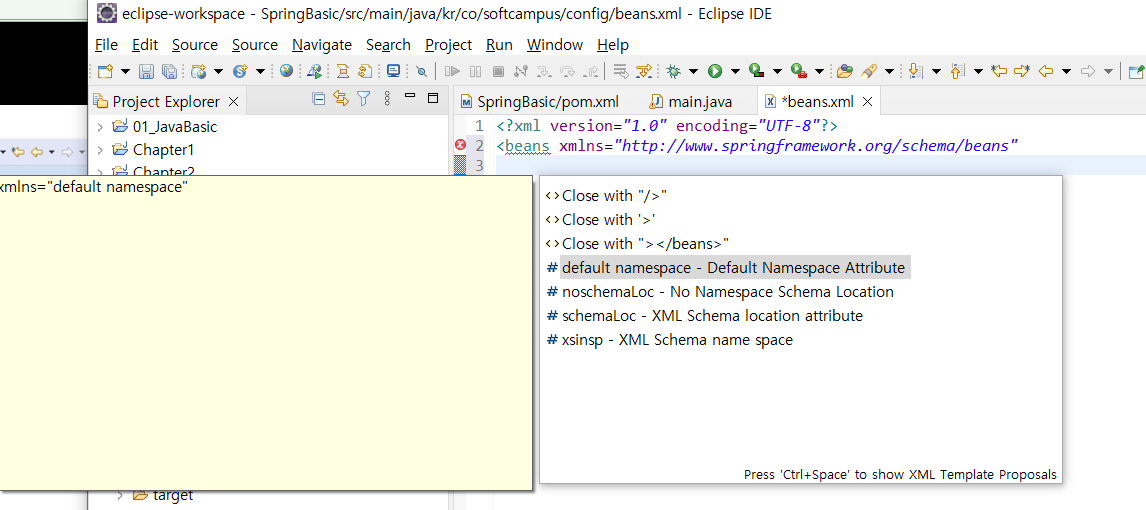The height and width of the screenshot is (510, 1146).
Task: Open the Debug configurations dropdown arrow
Action: 694,72
